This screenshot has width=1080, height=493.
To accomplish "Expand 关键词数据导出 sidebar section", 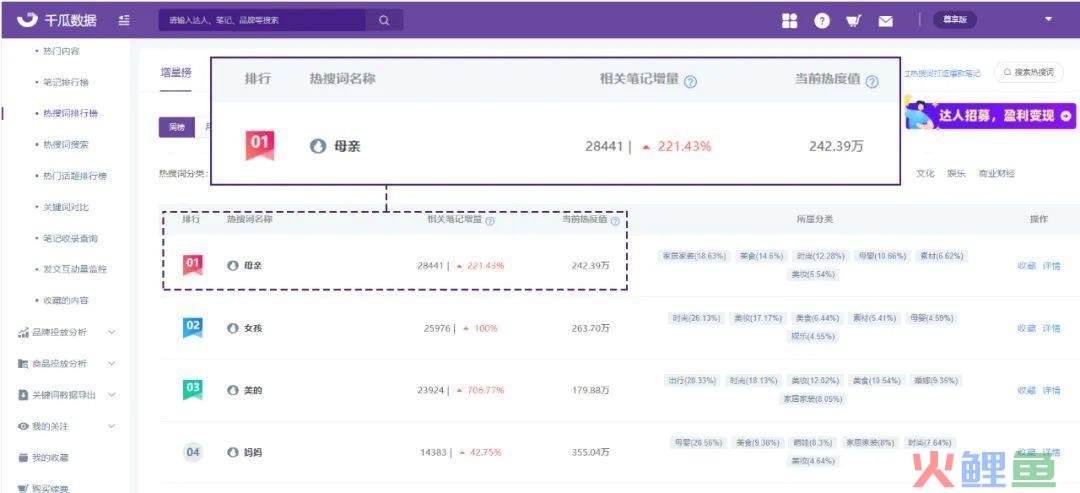I will pyautogui.click(x=112, y=395).
